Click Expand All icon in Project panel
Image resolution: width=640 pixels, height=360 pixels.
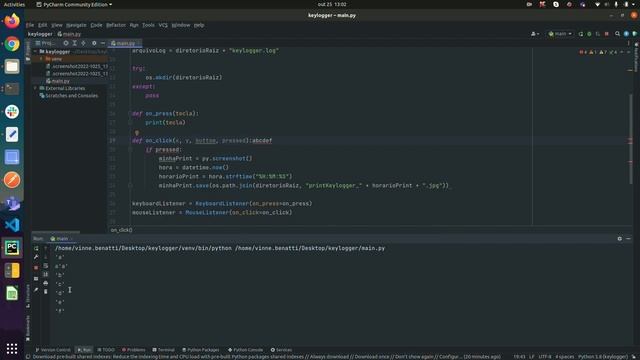[x=75, y=43]
